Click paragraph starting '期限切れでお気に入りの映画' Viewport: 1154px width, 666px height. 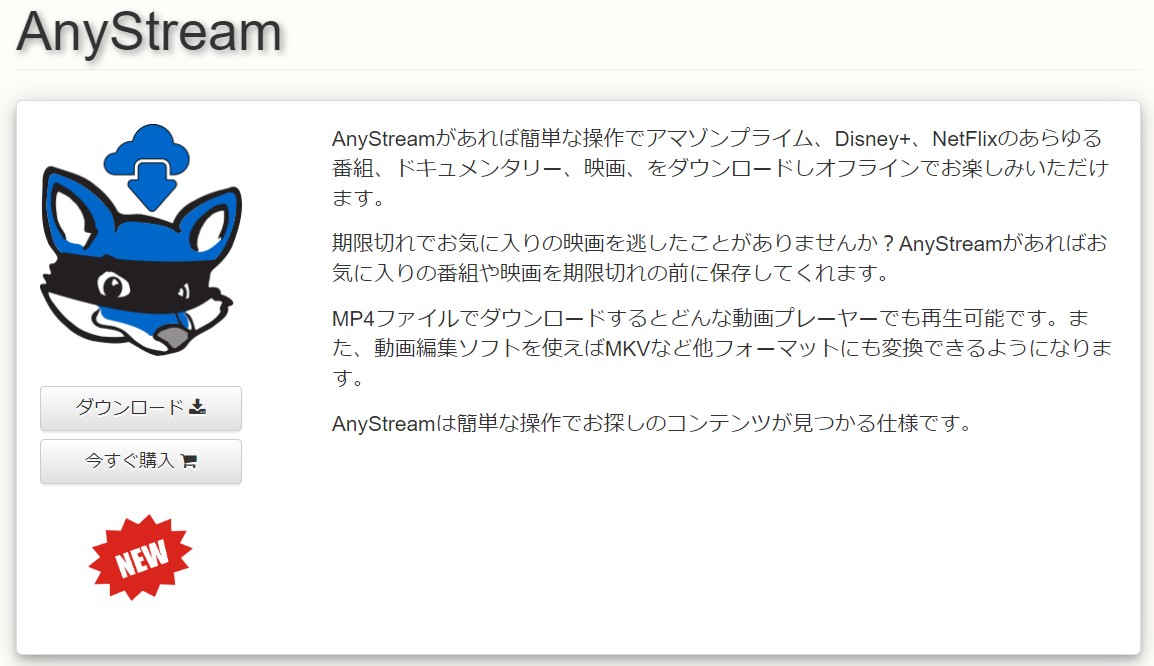[720, 258]
